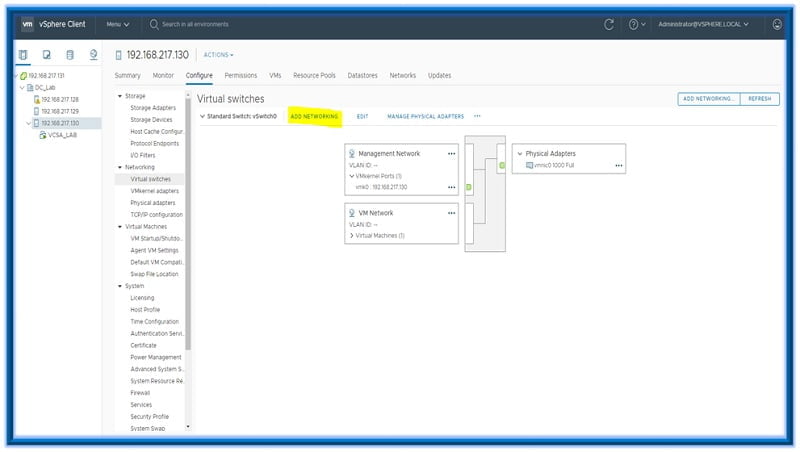This screenshot has height=452, width=800.
Task: Switch to the Monitor tab
Action: coord(163,75)
